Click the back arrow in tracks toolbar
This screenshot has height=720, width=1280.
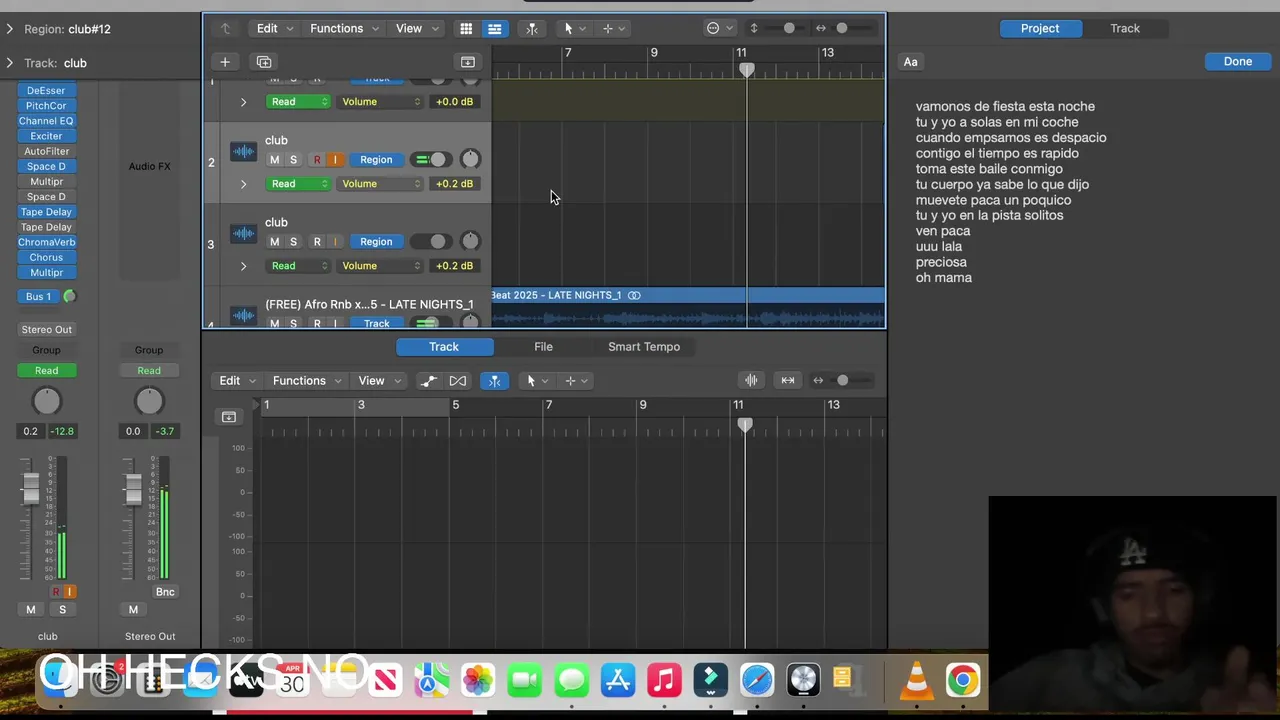pos(226,29)
